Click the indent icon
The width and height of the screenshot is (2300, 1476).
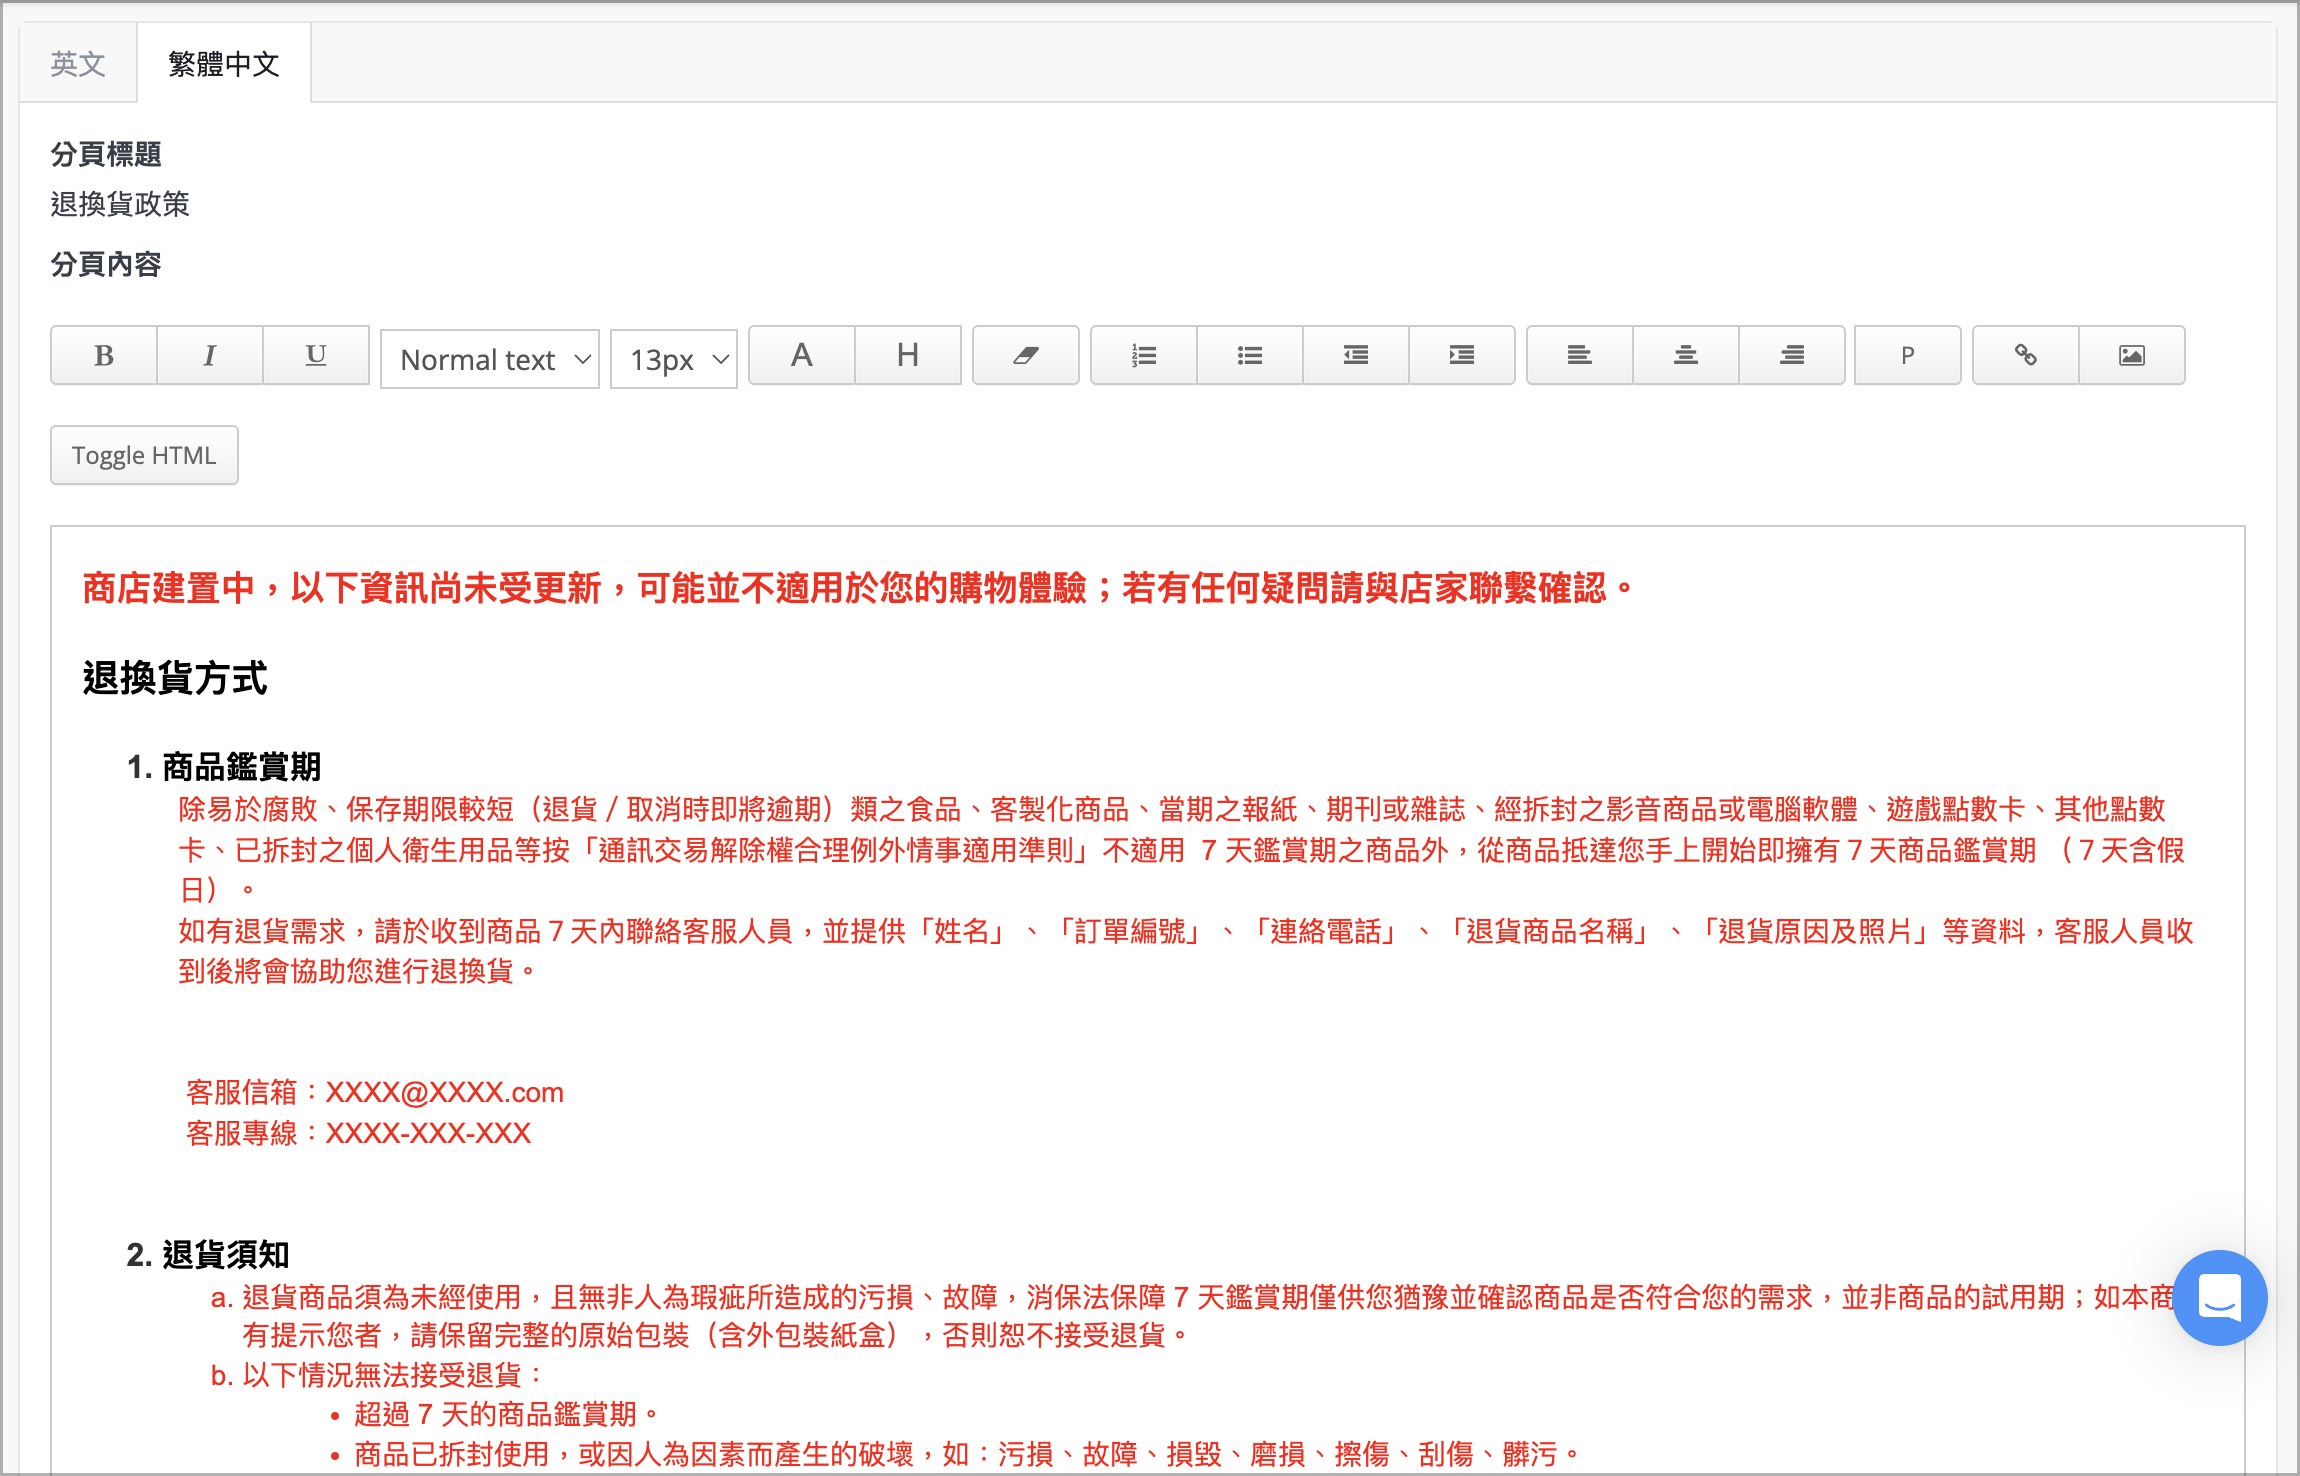tap(1462, 355)
